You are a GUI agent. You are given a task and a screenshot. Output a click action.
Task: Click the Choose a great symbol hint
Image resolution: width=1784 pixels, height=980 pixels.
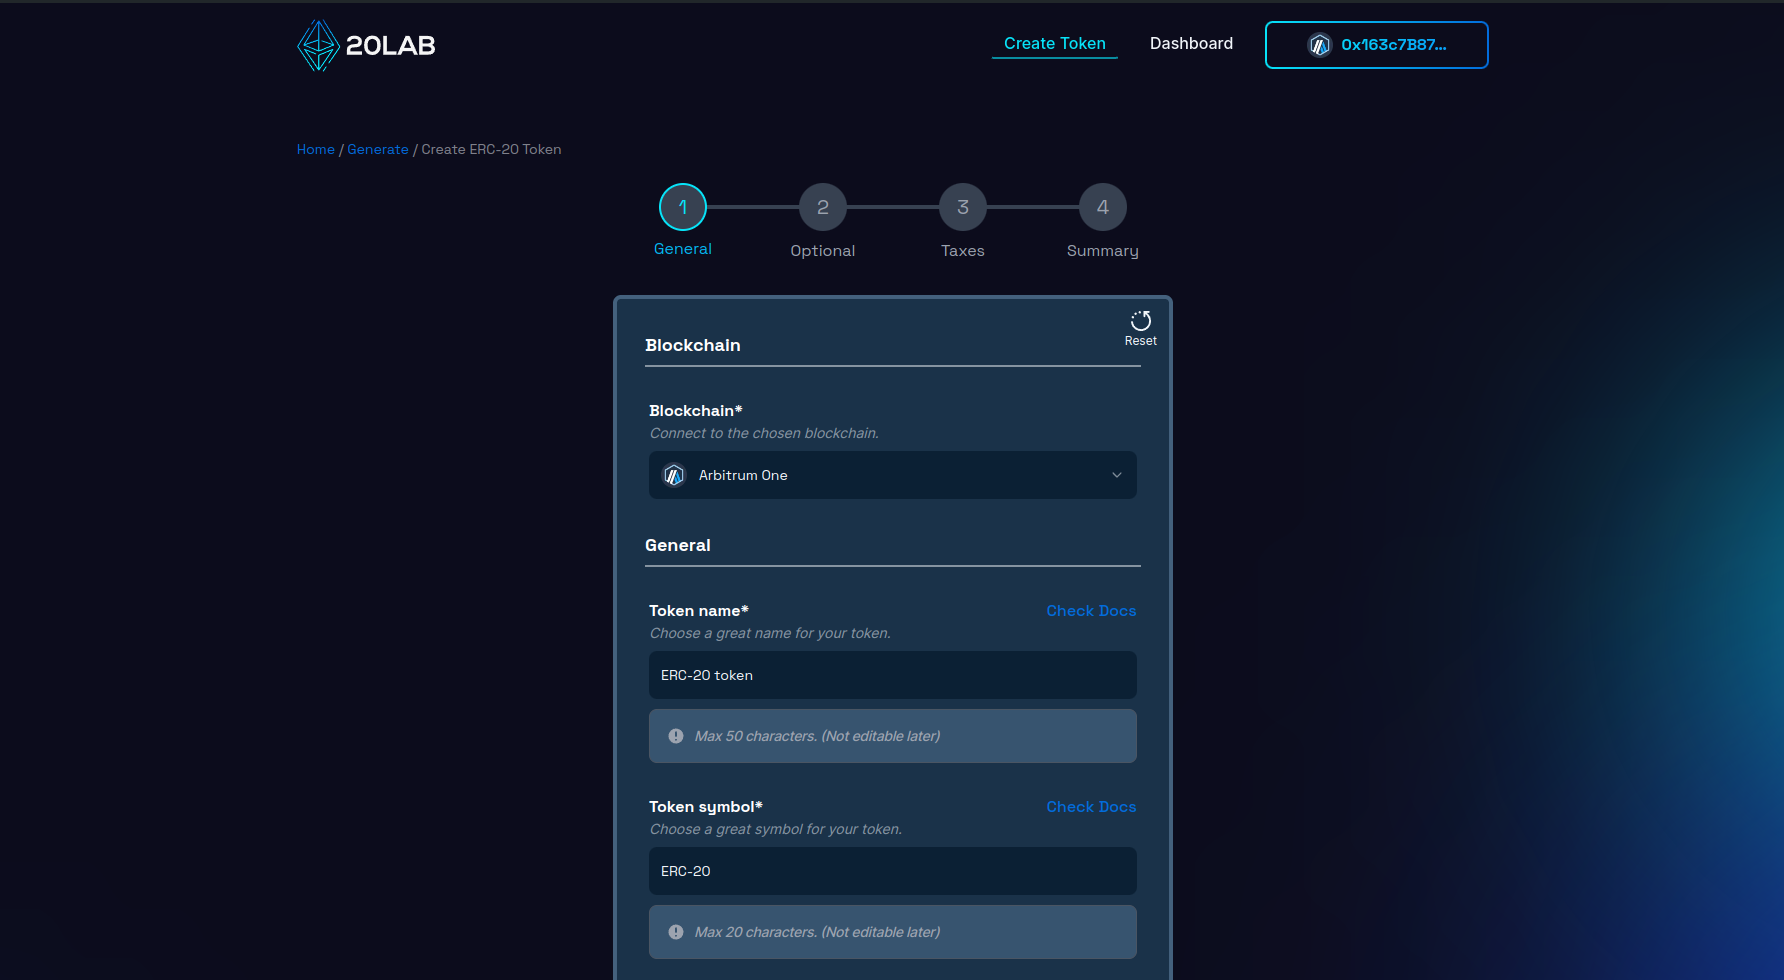click(x=776, y=829)
